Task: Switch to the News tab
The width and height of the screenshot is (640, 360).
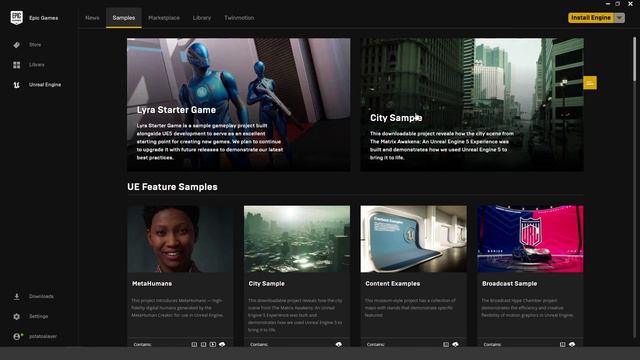Action: [92, 18]
